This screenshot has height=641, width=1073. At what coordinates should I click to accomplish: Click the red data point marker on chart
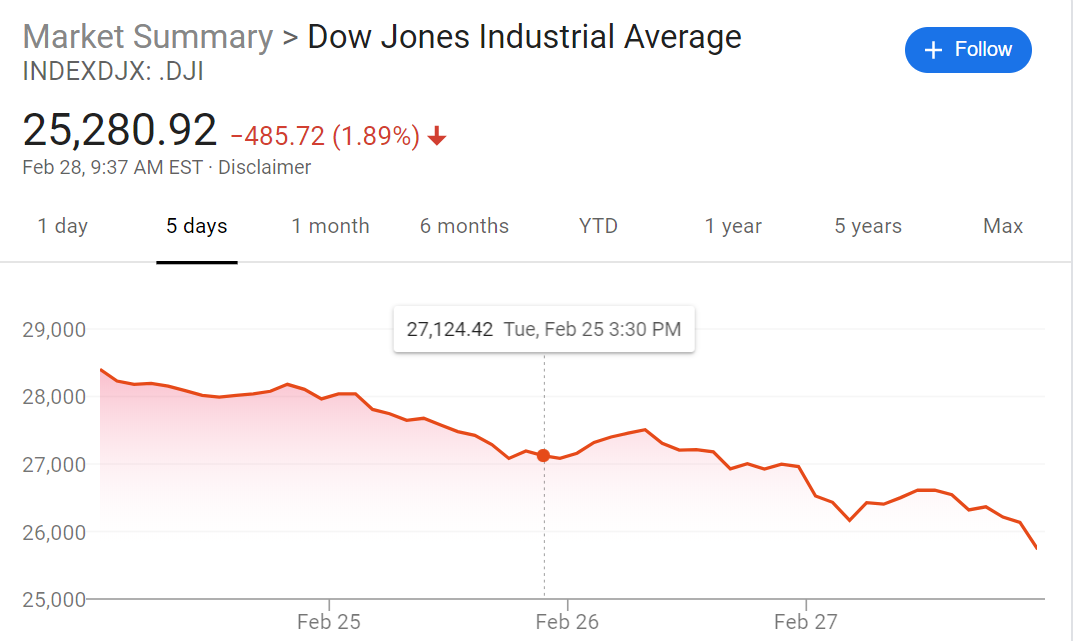tap(543, 456)
